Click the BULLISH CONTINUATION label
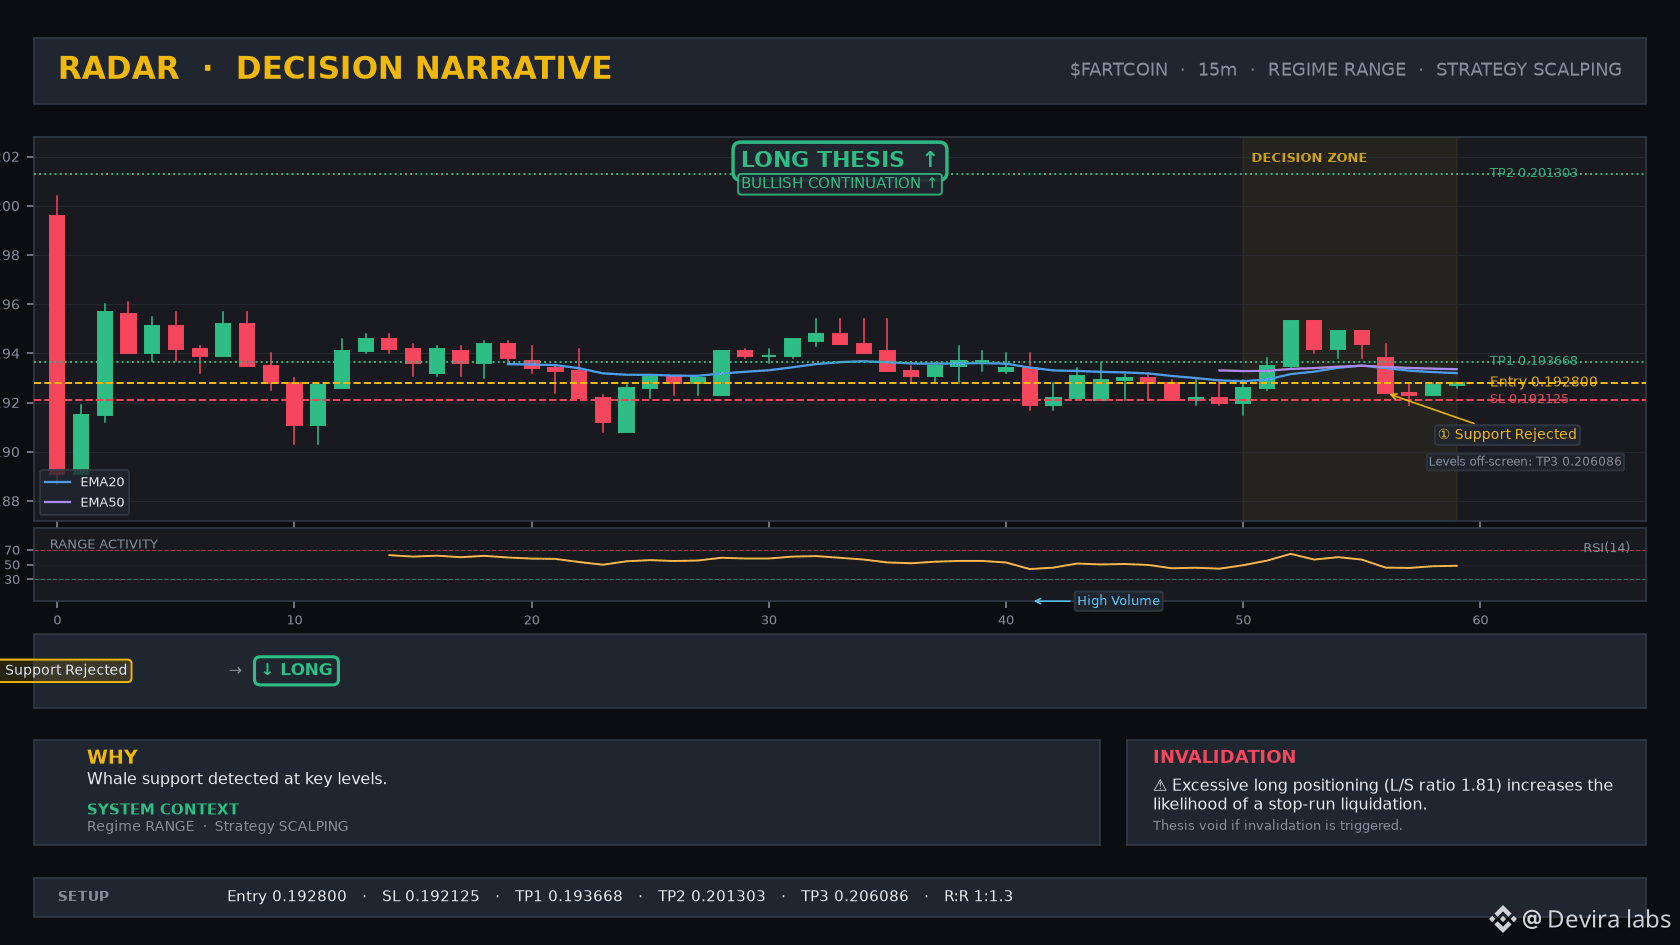1680x945 pixels. [x=840, y=184]
